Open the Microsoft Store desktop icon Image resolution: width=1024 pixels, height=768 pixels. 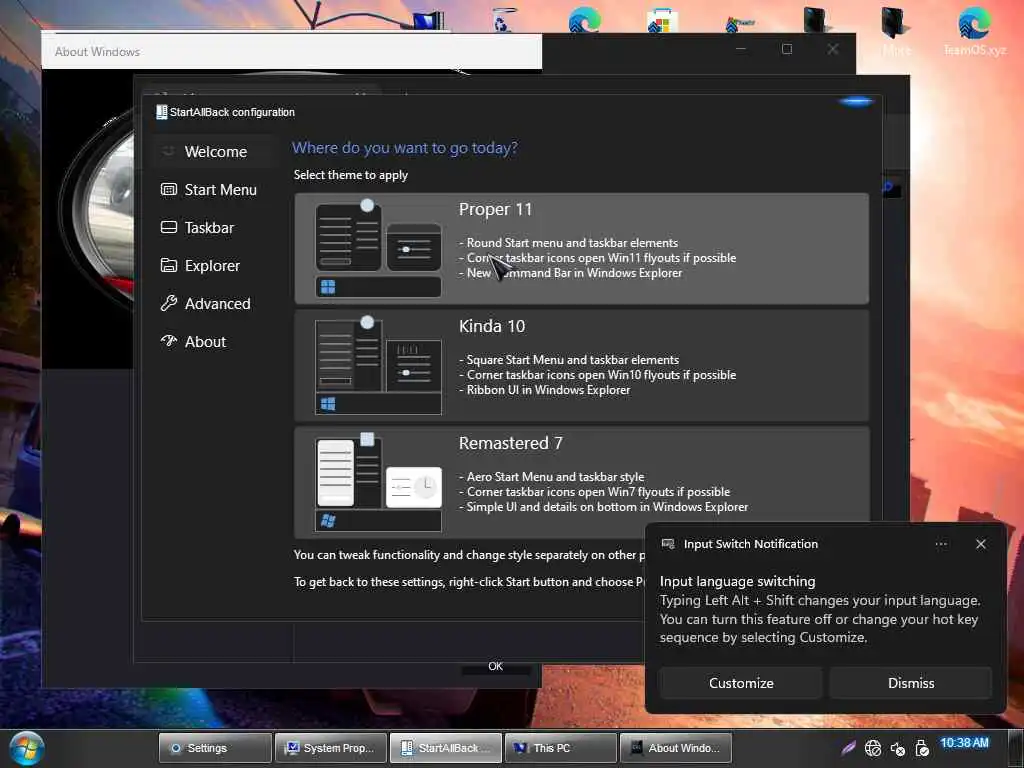pyautogui.click(x=662, y=21)
